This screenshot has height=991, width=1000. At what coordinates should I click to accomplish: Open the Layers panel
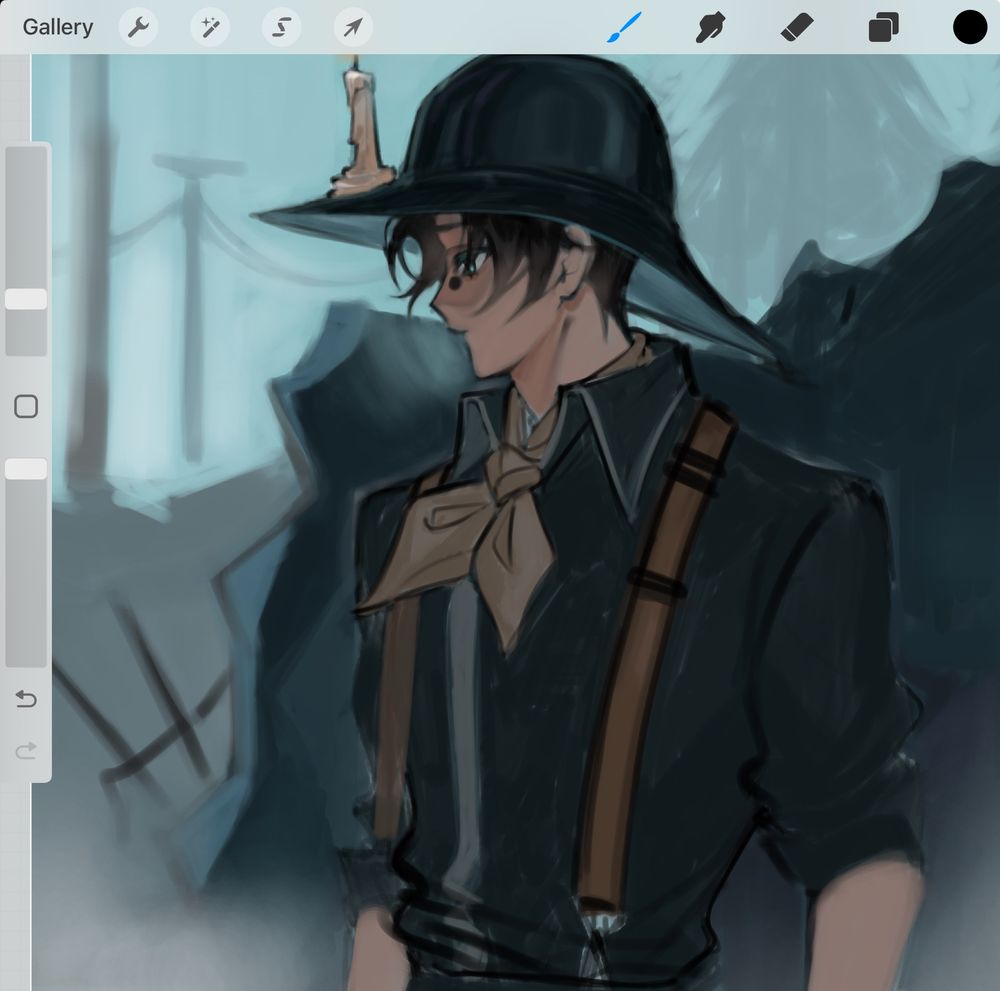pyautogui.click(x=883, y=27)
